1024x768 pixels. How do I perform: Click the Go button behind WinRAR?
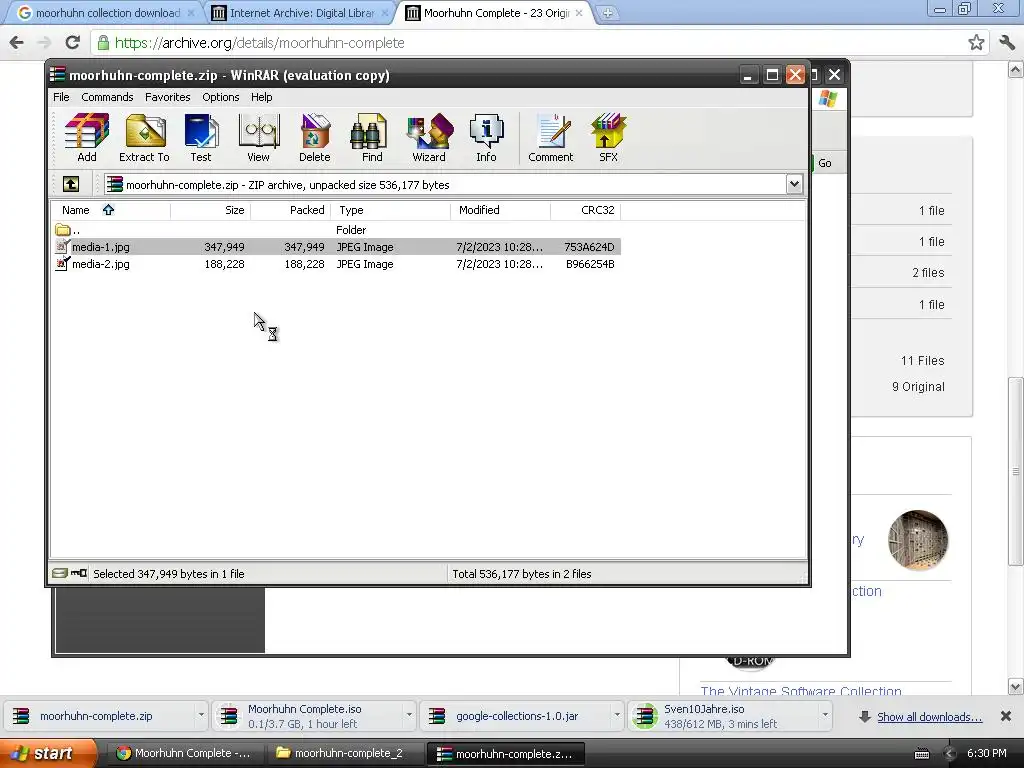click(x=825, y=163)
